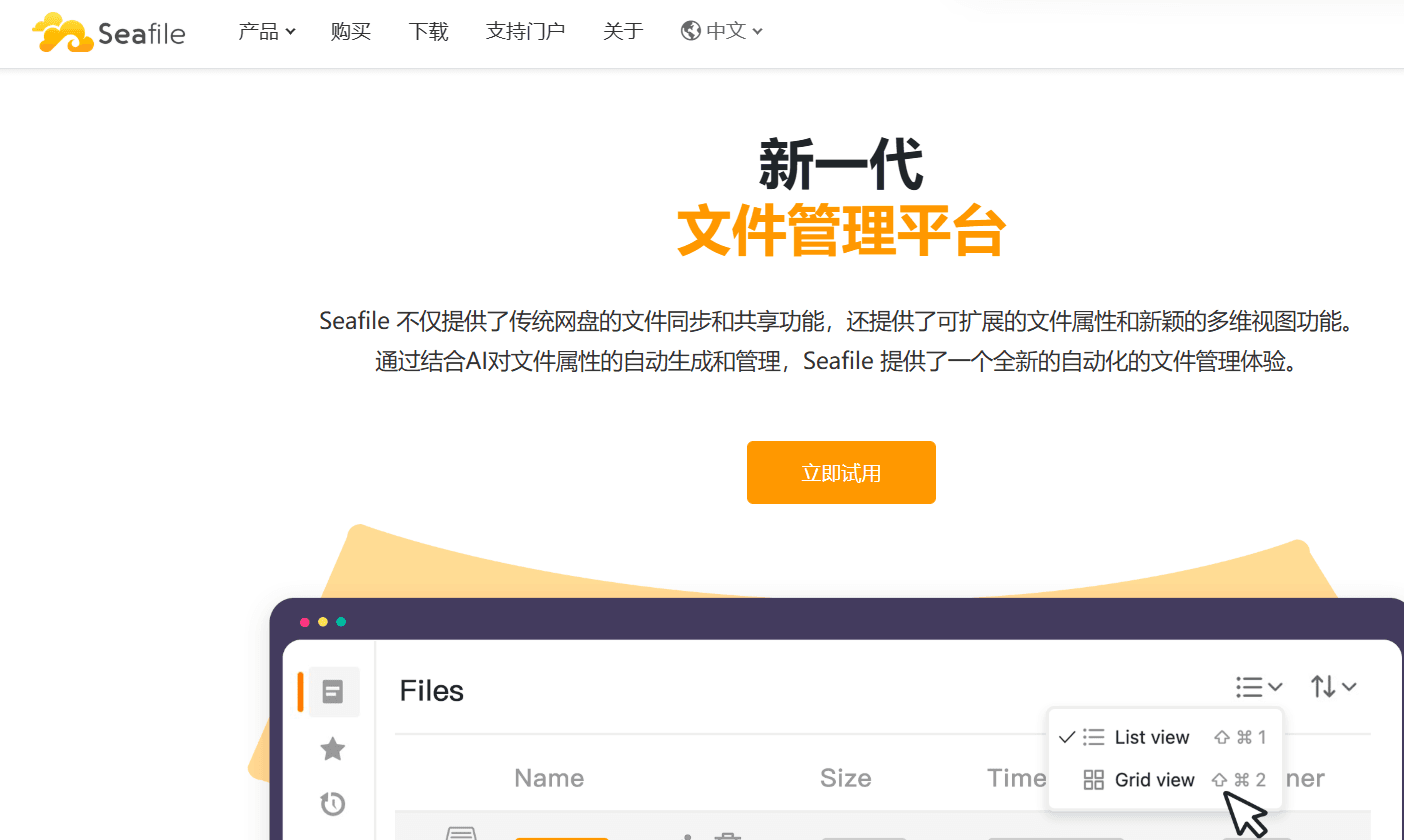This screenshot has height=840, width=1404.
Task: Choose Grid view in the mockup menu
Action: click(1164, 780)
